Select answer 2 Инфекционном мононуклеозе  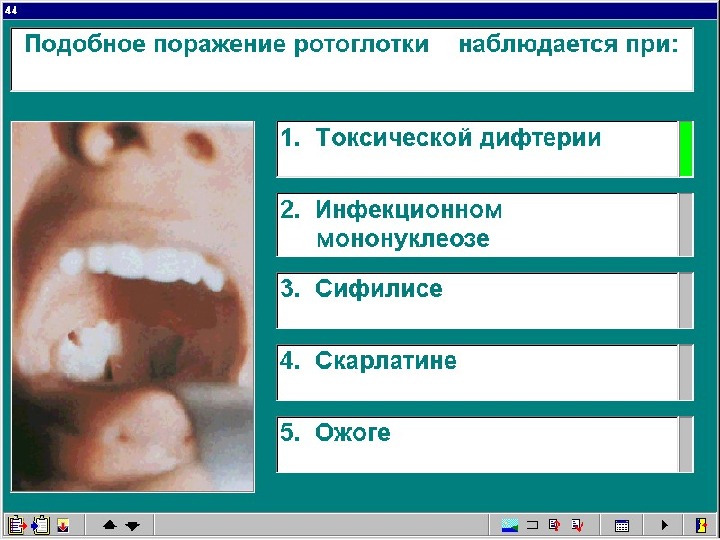478,225
